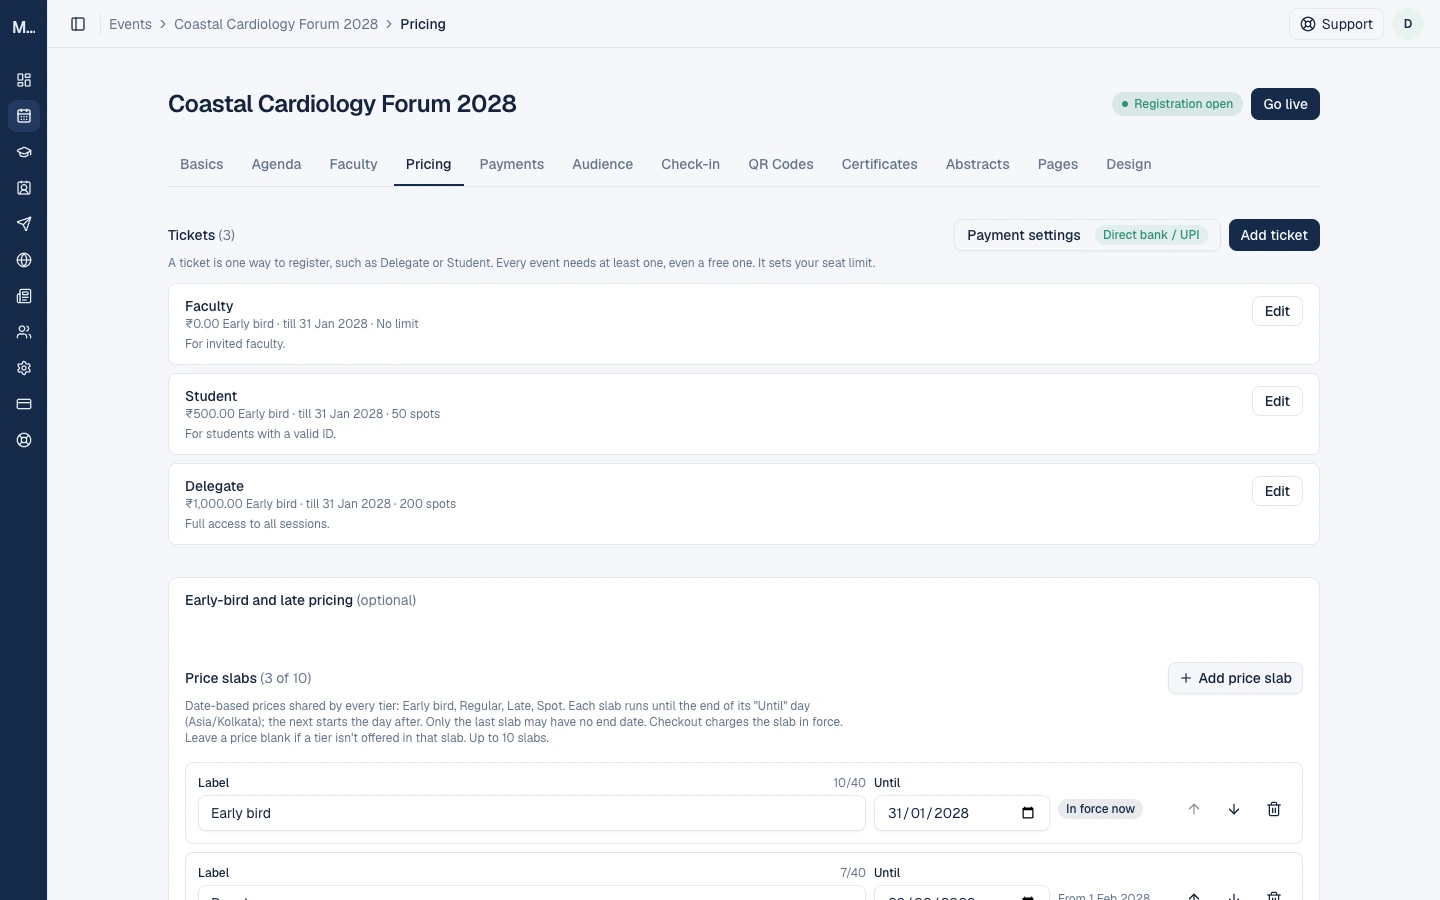Open the Support button
This screenshot has width=1440, height=900.
coord(1336,24)
